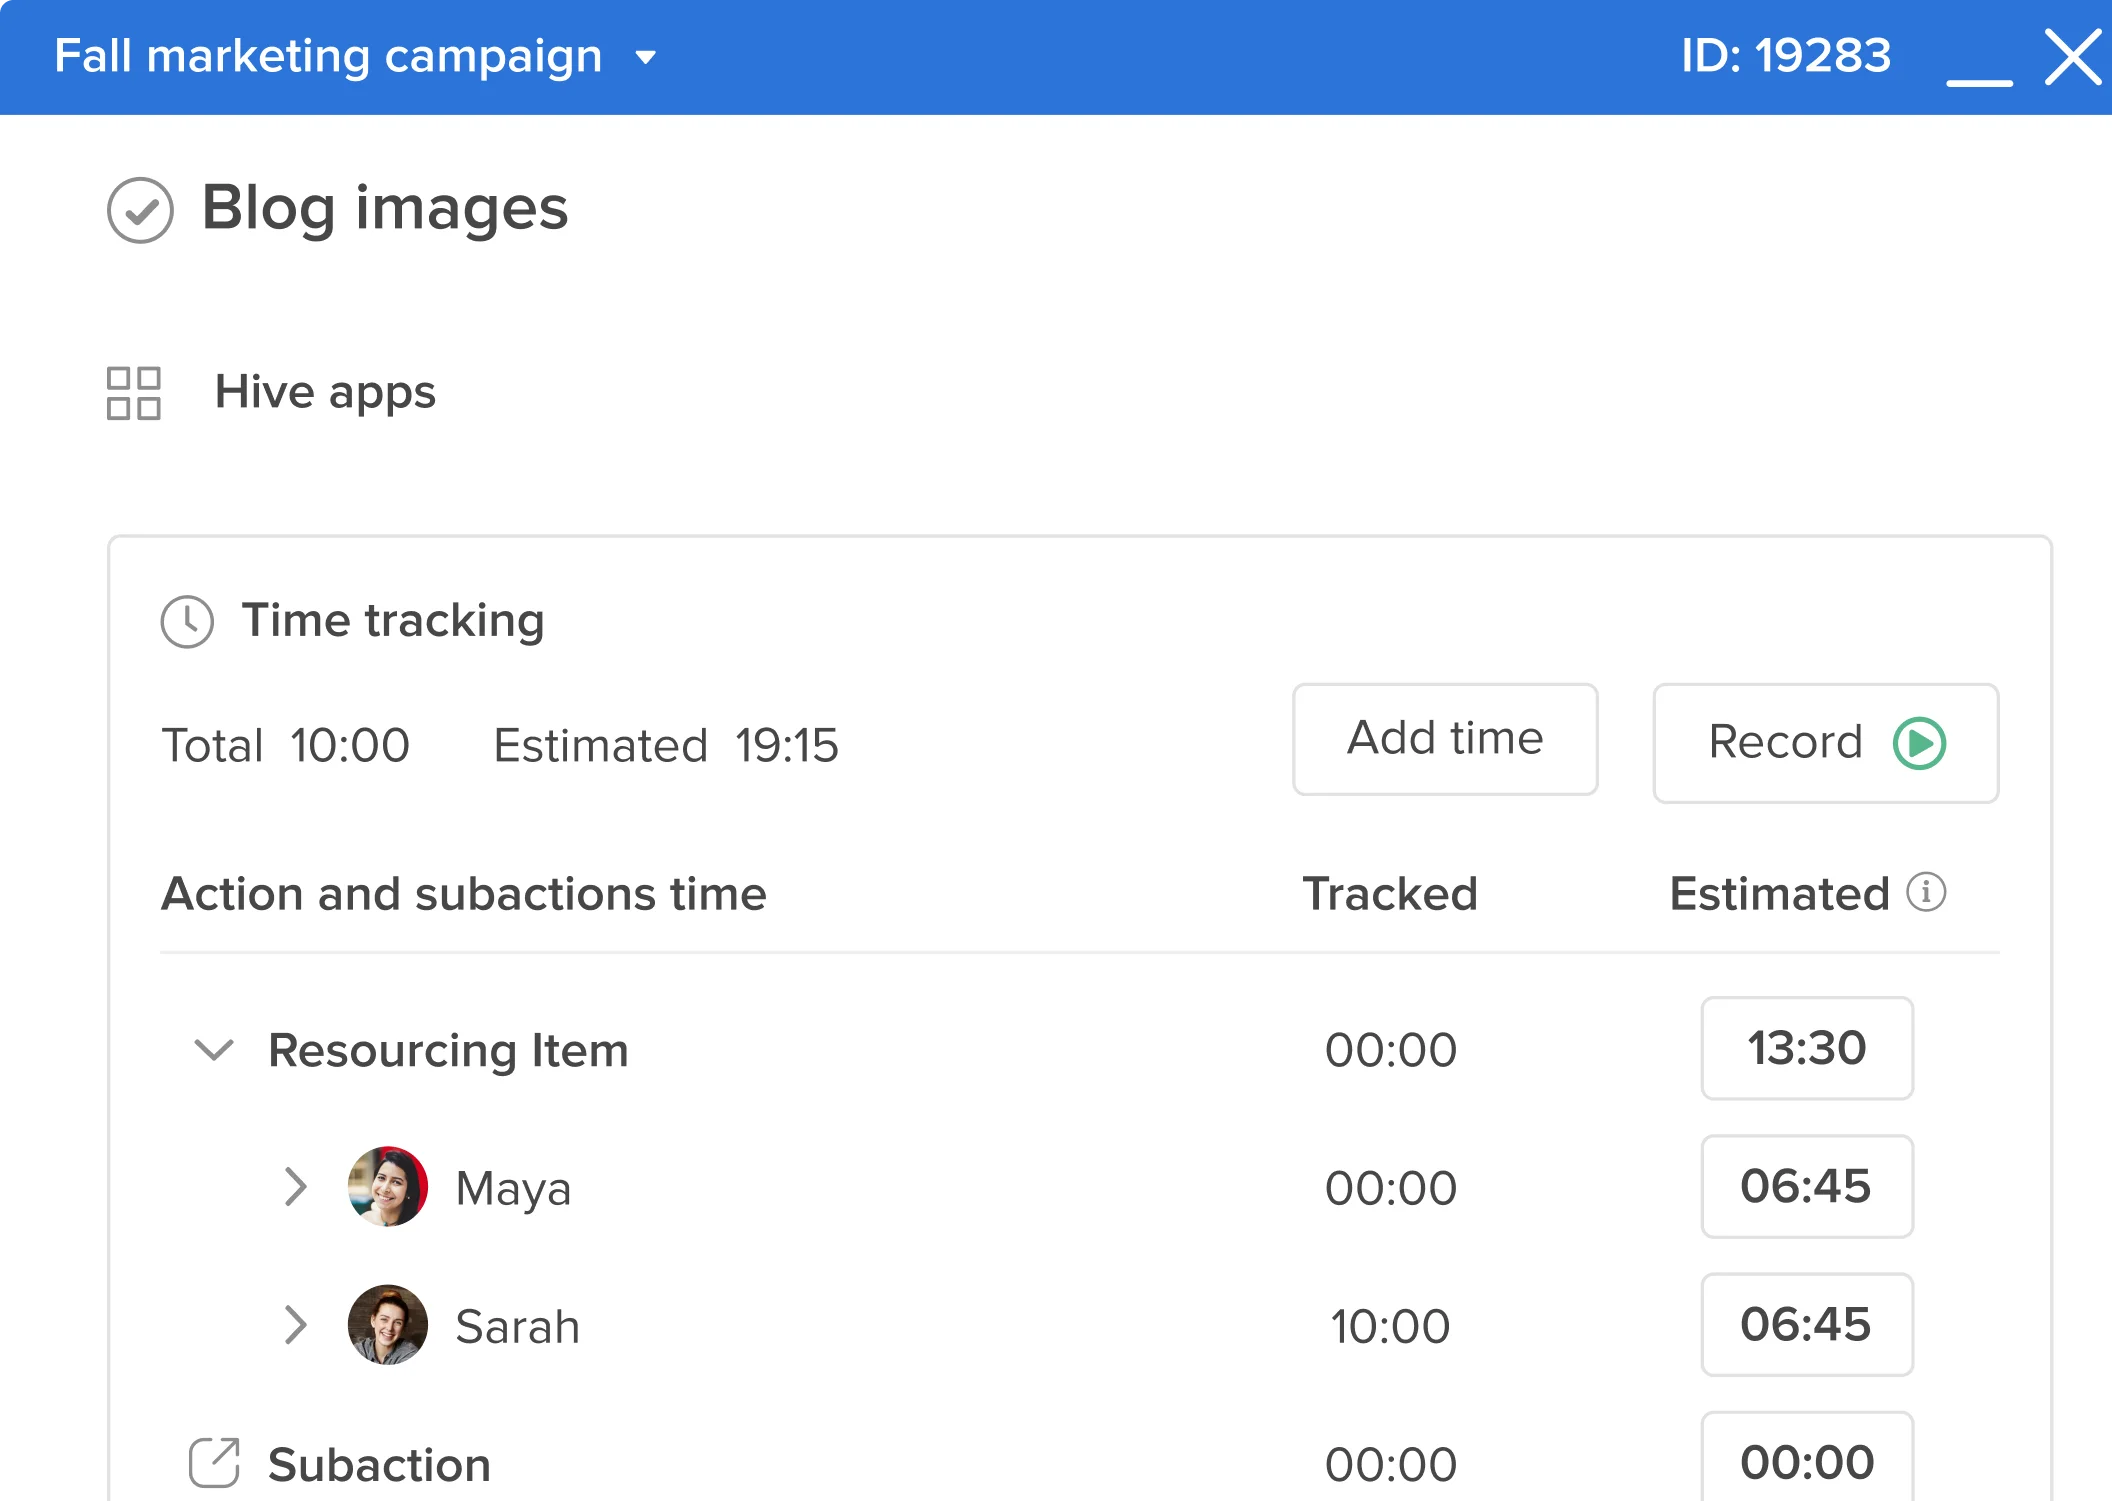Viewport: 2112px width, 1501px height.
Task: Mark Blog images as complete
Action: pyautogui.click(x=140, y=210)
